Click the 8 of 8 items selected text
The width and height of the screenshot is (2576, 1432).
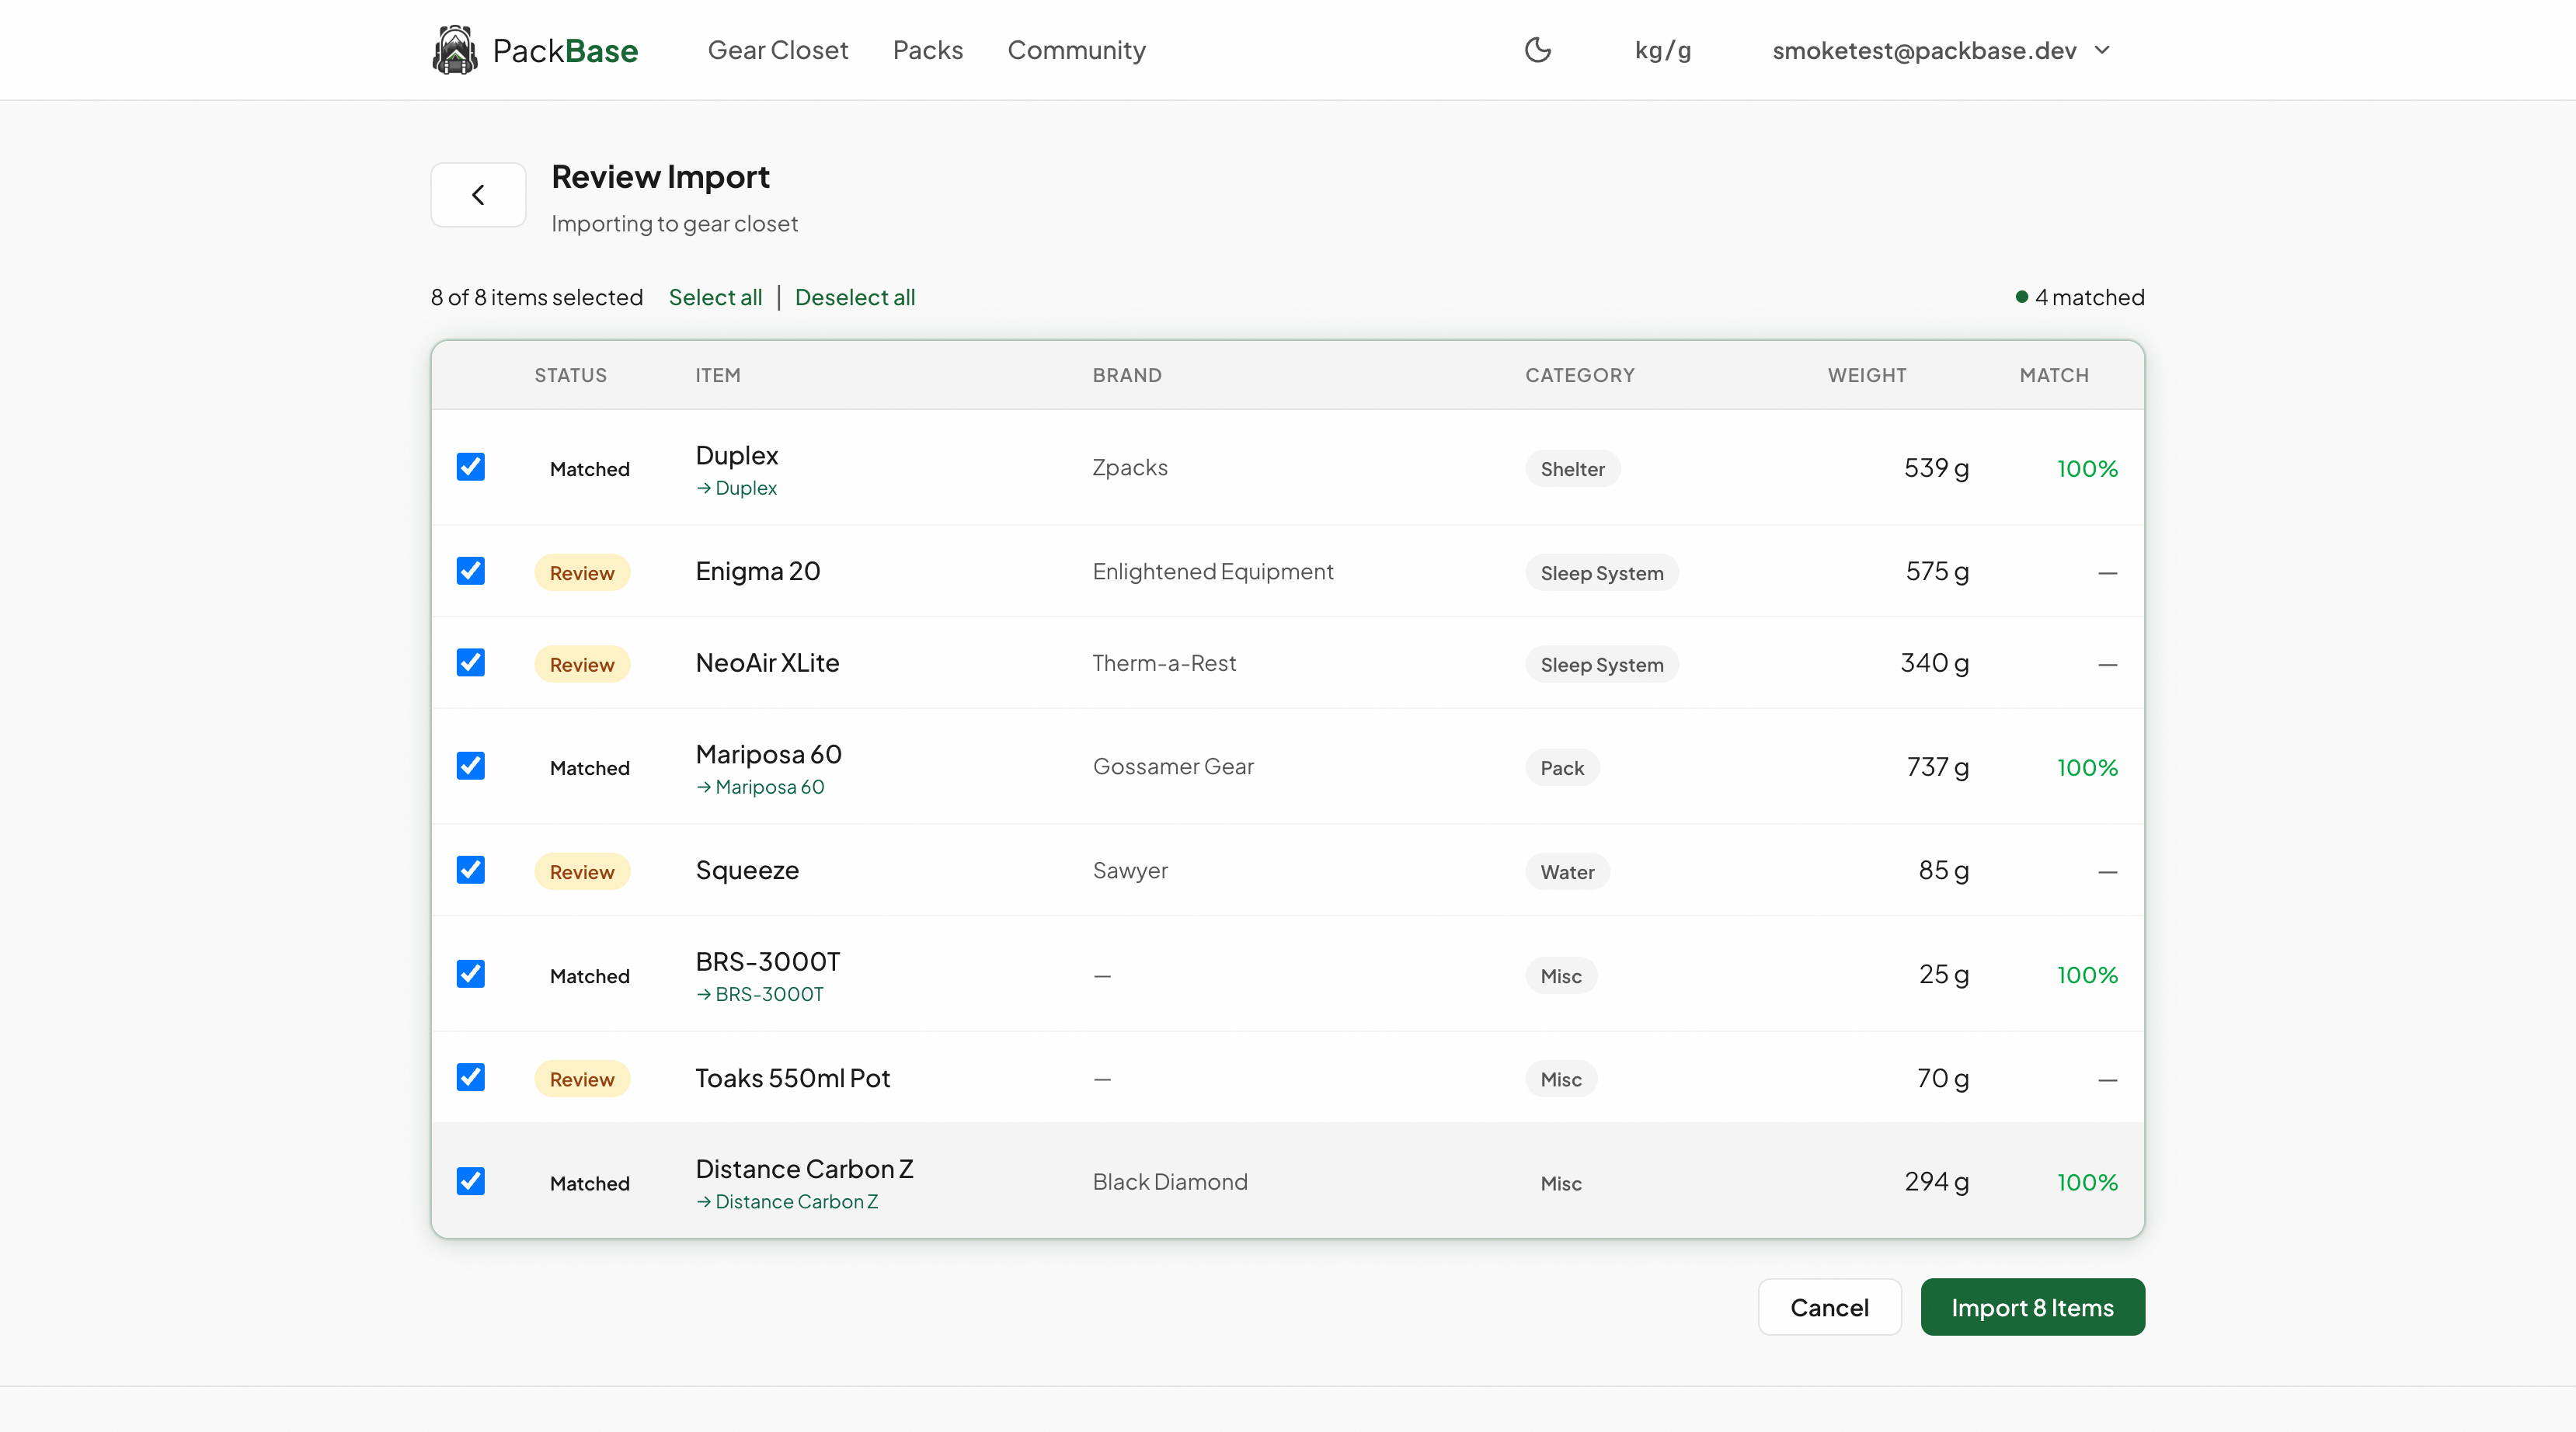pyautogui.click(x=537, y=297)
